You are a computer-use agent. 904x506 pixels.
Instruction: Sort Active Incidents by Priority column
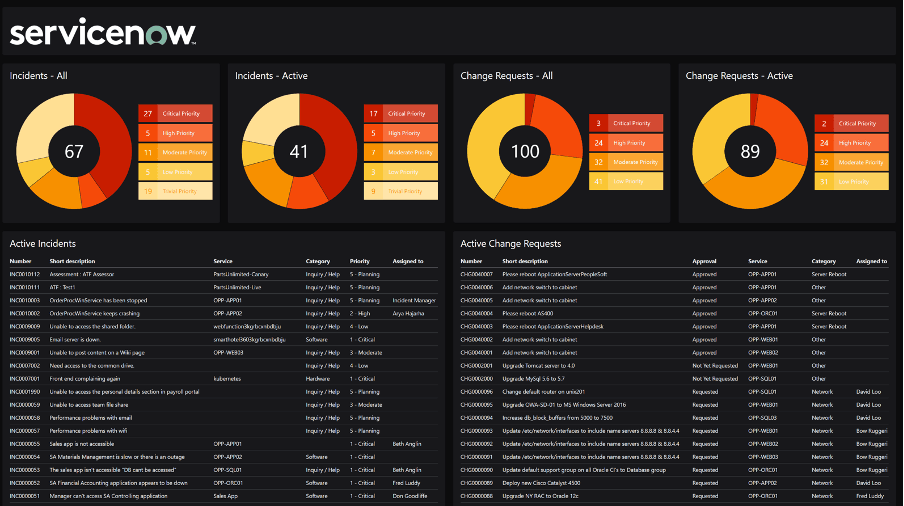pos(359,261)
